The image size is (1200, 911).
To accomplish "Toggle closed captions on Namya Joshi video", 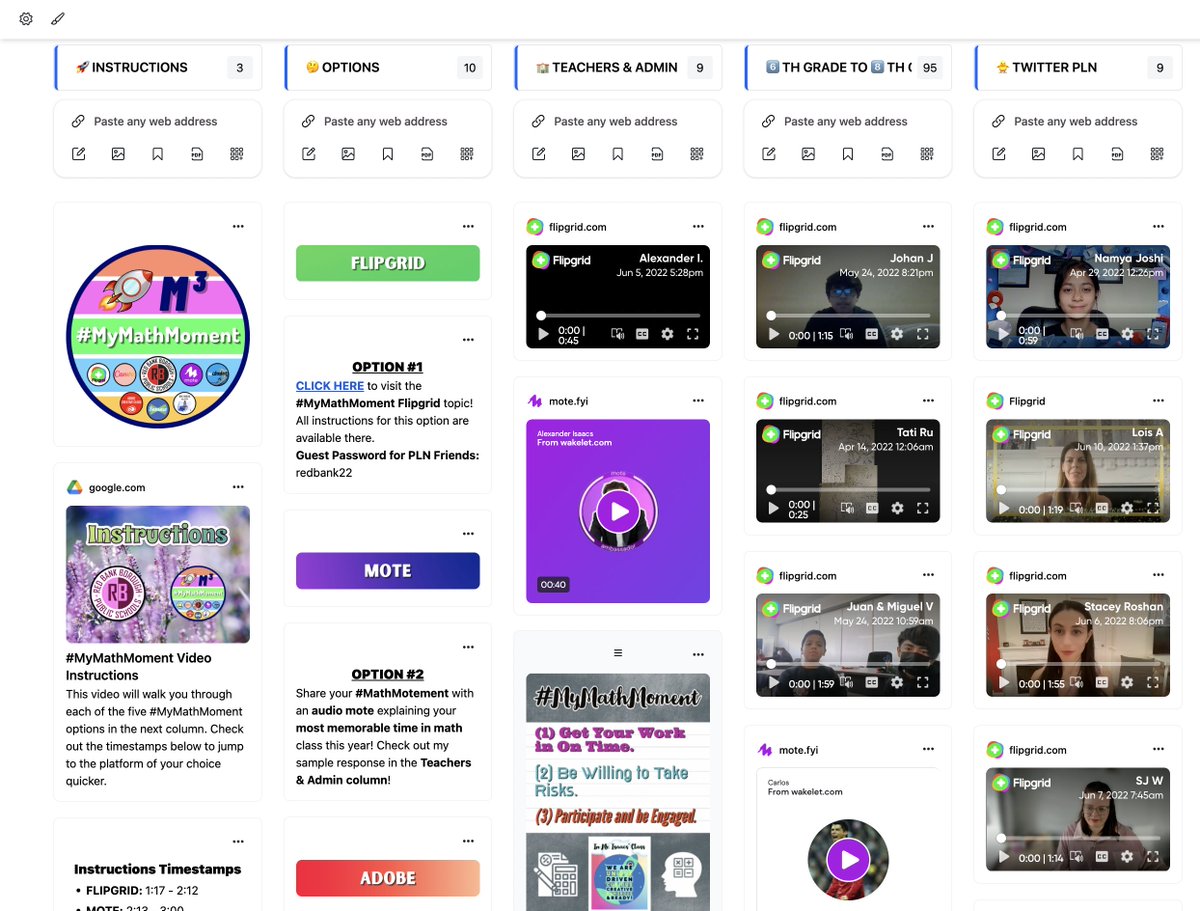I will 1102,334.
